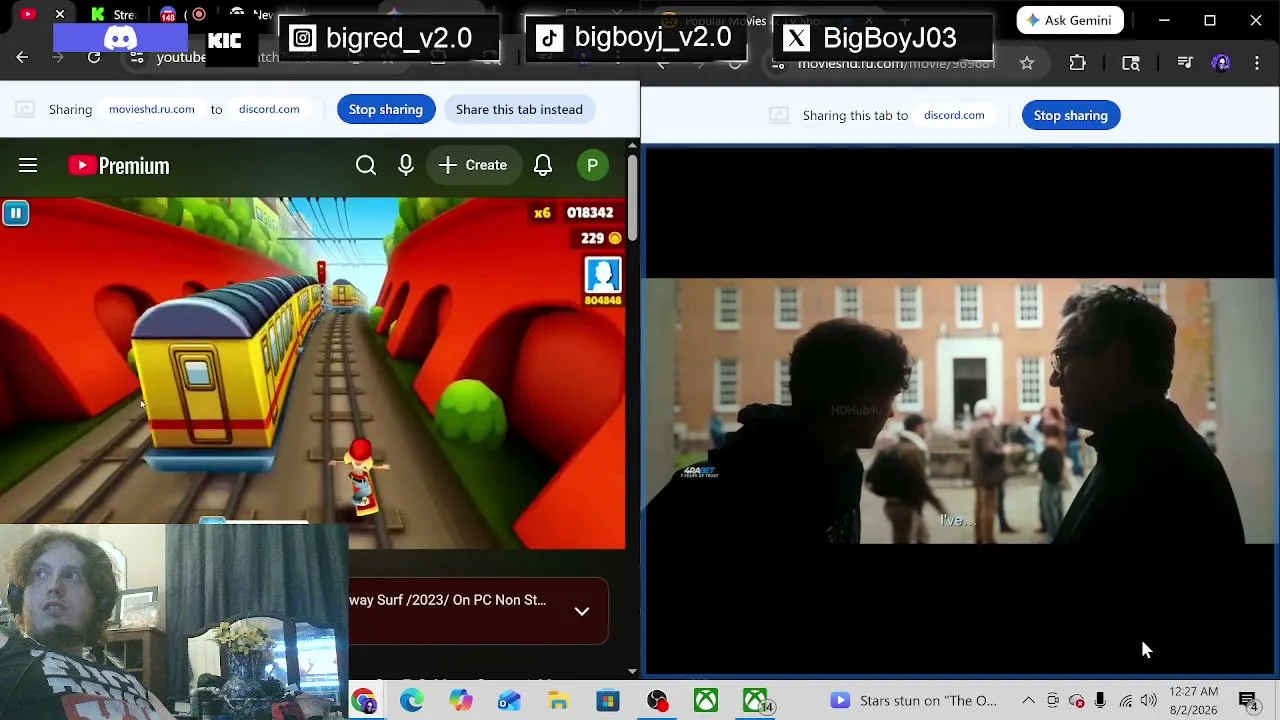Select discord.com chip in right sharing bar

click(x=954, y=115)
